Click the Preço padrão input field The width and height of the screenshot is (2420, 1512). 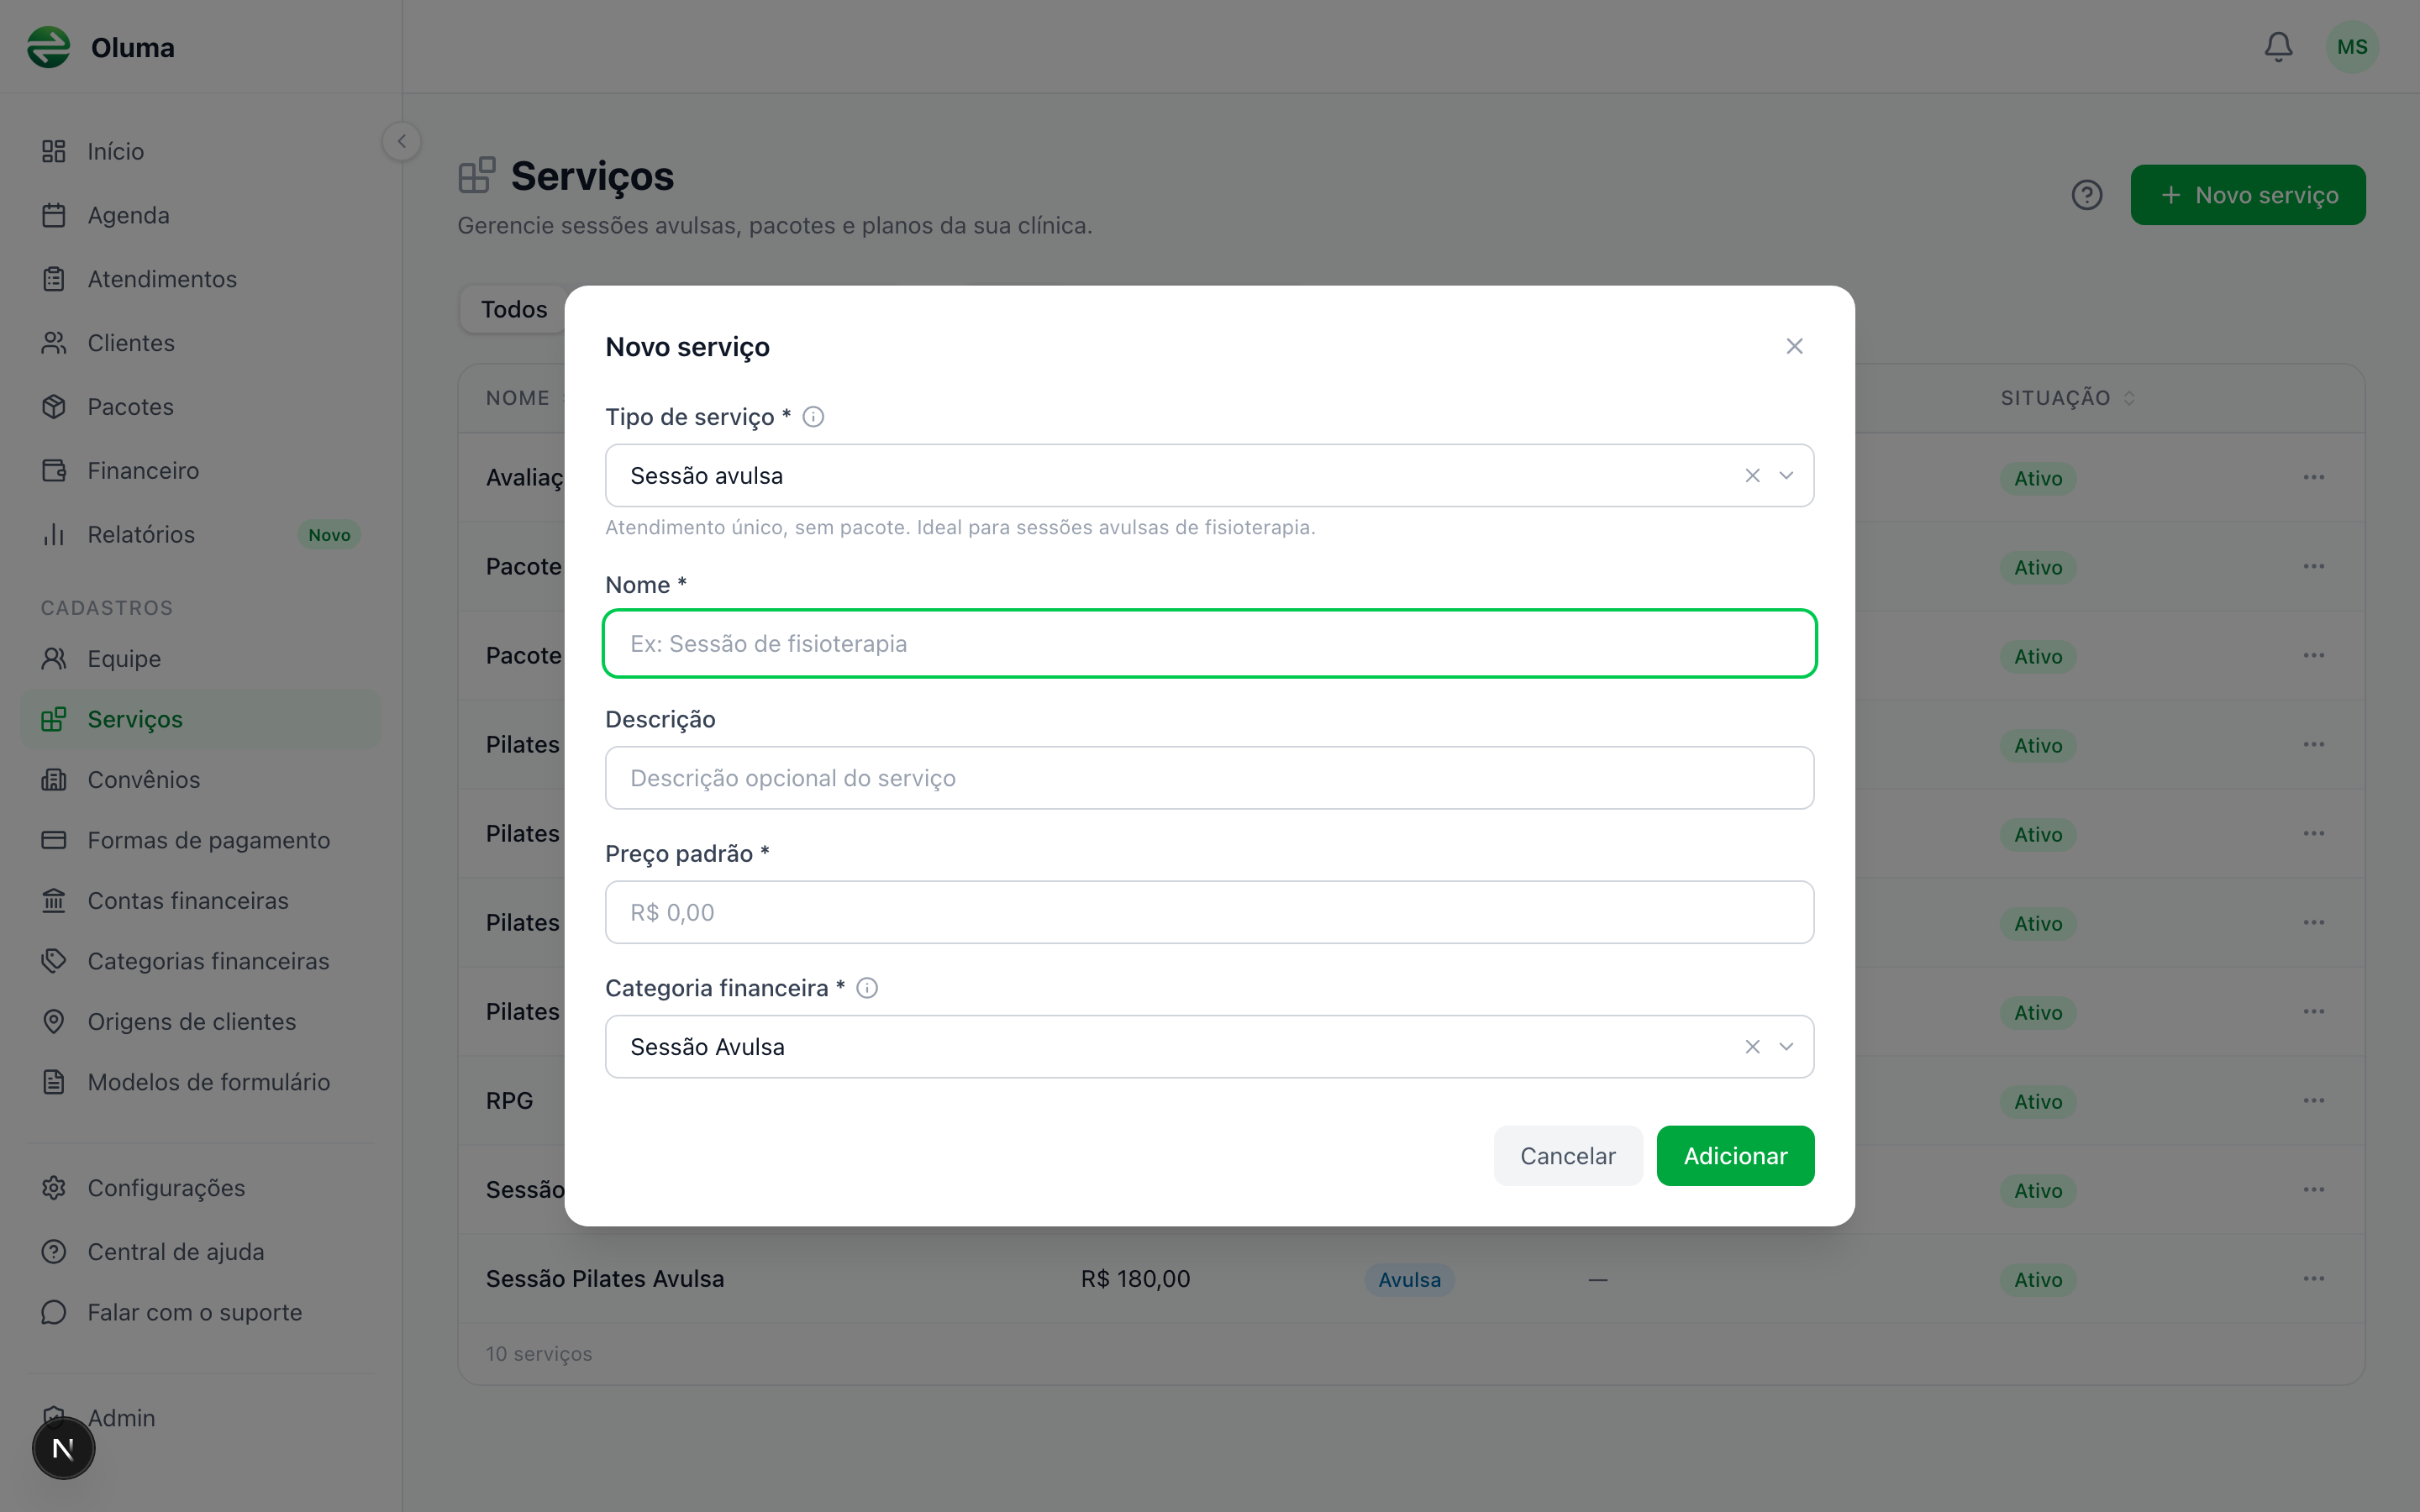coord(1209,912)
